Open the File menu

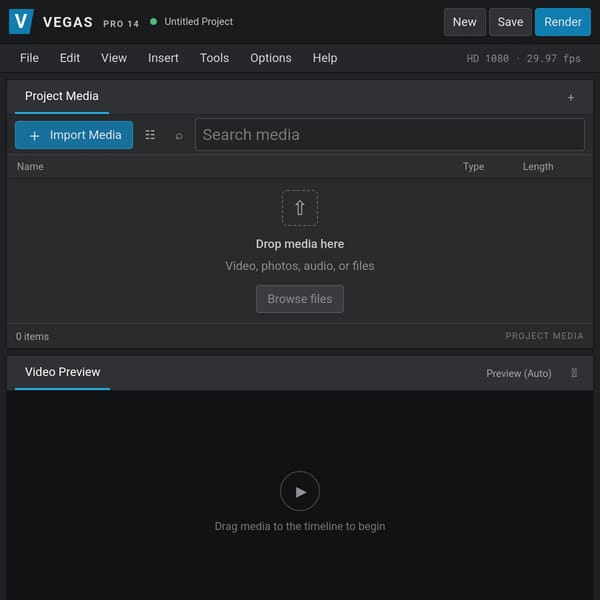tap(29, 58)
